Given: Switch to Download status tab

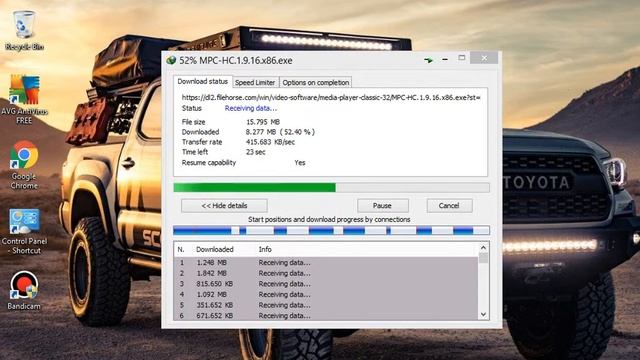Looking at the screenshot, I should pos(202,81).
